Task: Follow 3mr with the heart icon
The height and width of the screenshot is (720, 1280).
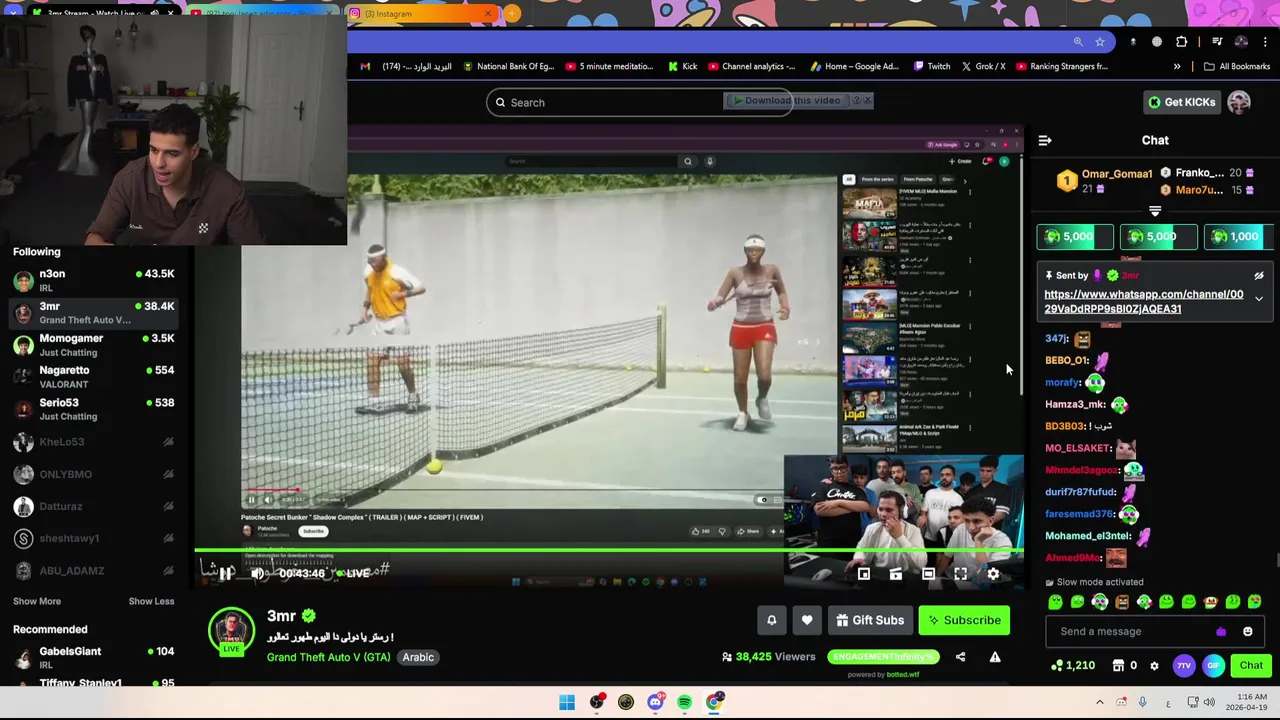Action: point(807,620)
